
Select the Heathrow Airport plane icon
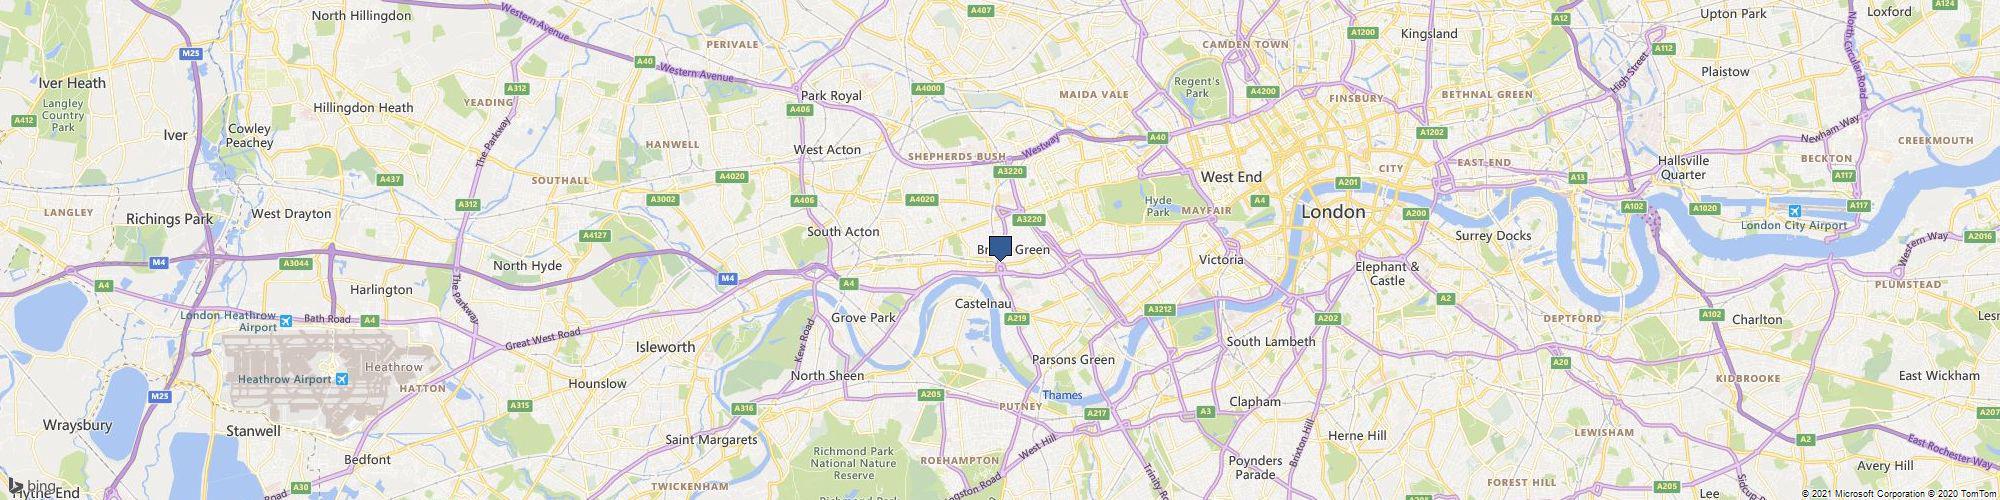coord(343,379)
